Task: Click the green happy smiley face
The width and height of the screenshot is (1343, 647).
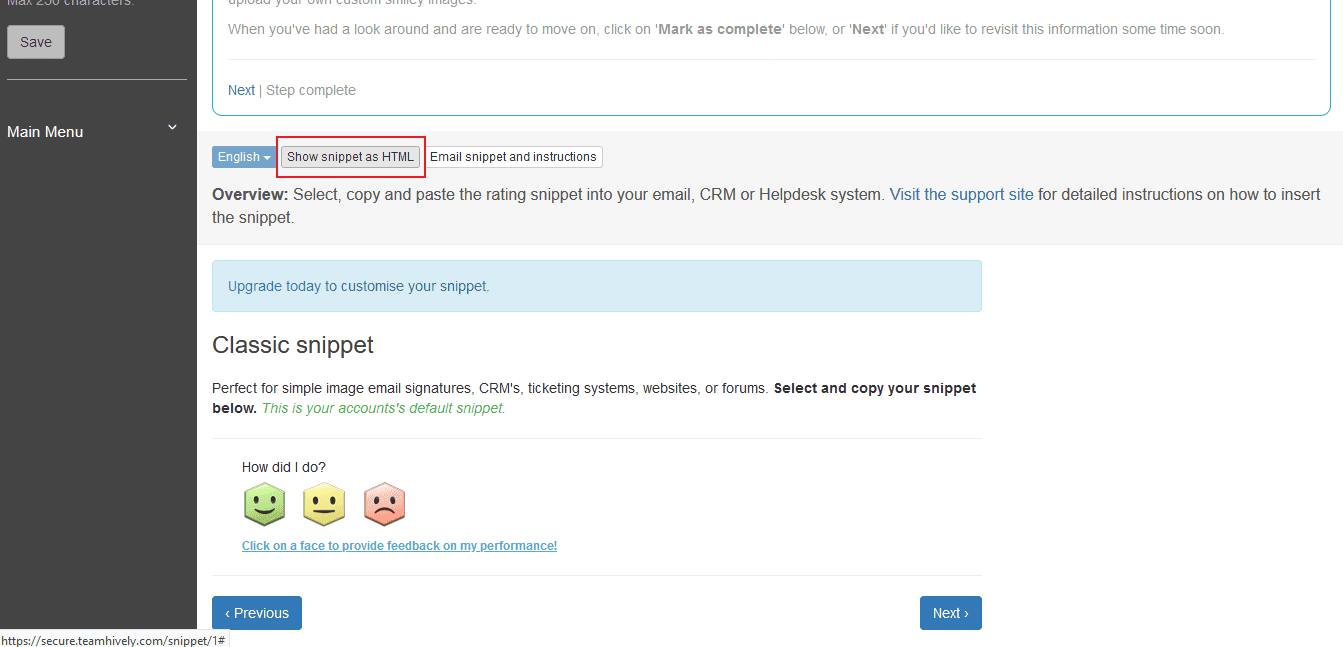Action: click(x=265, y=504)
